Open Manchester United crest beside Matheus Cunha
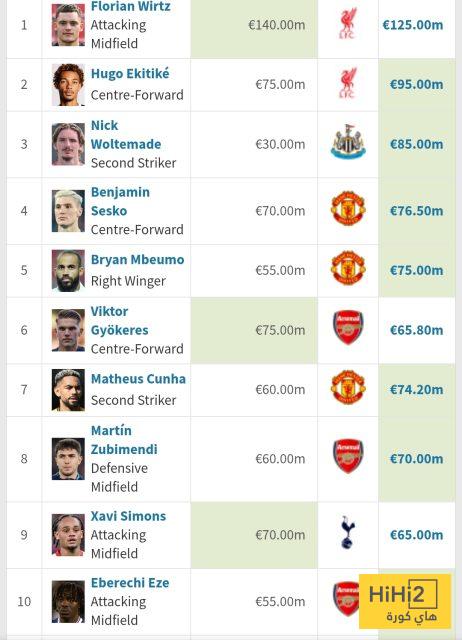This screenshot has height=640, width=462. tap(348, 387)
